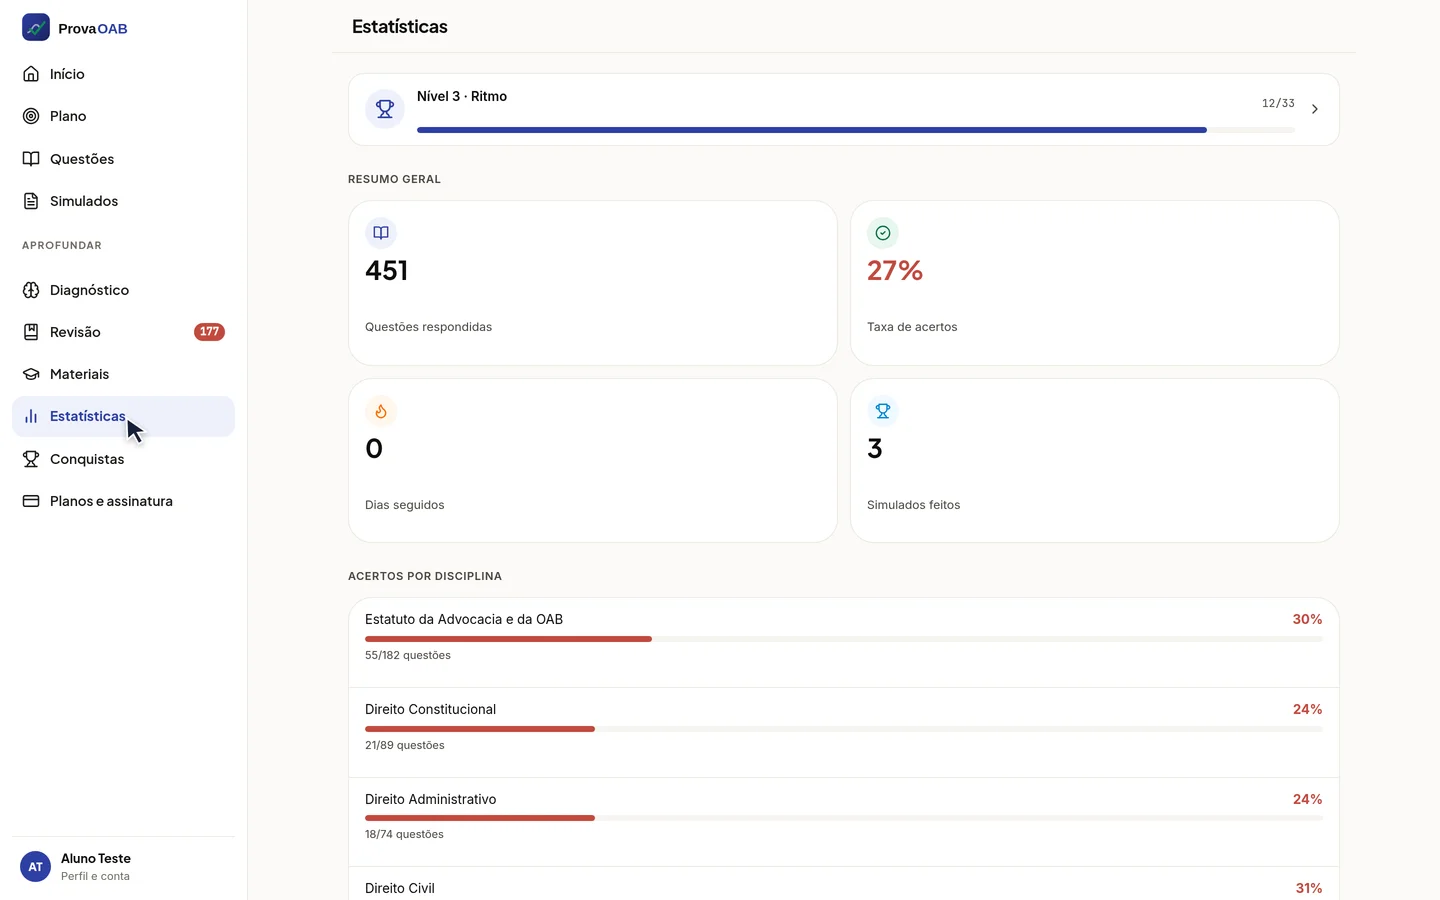Click the Planos e assinatura card icon
This screenshot has width=1440, height=900.
click(x=31, y=501)
